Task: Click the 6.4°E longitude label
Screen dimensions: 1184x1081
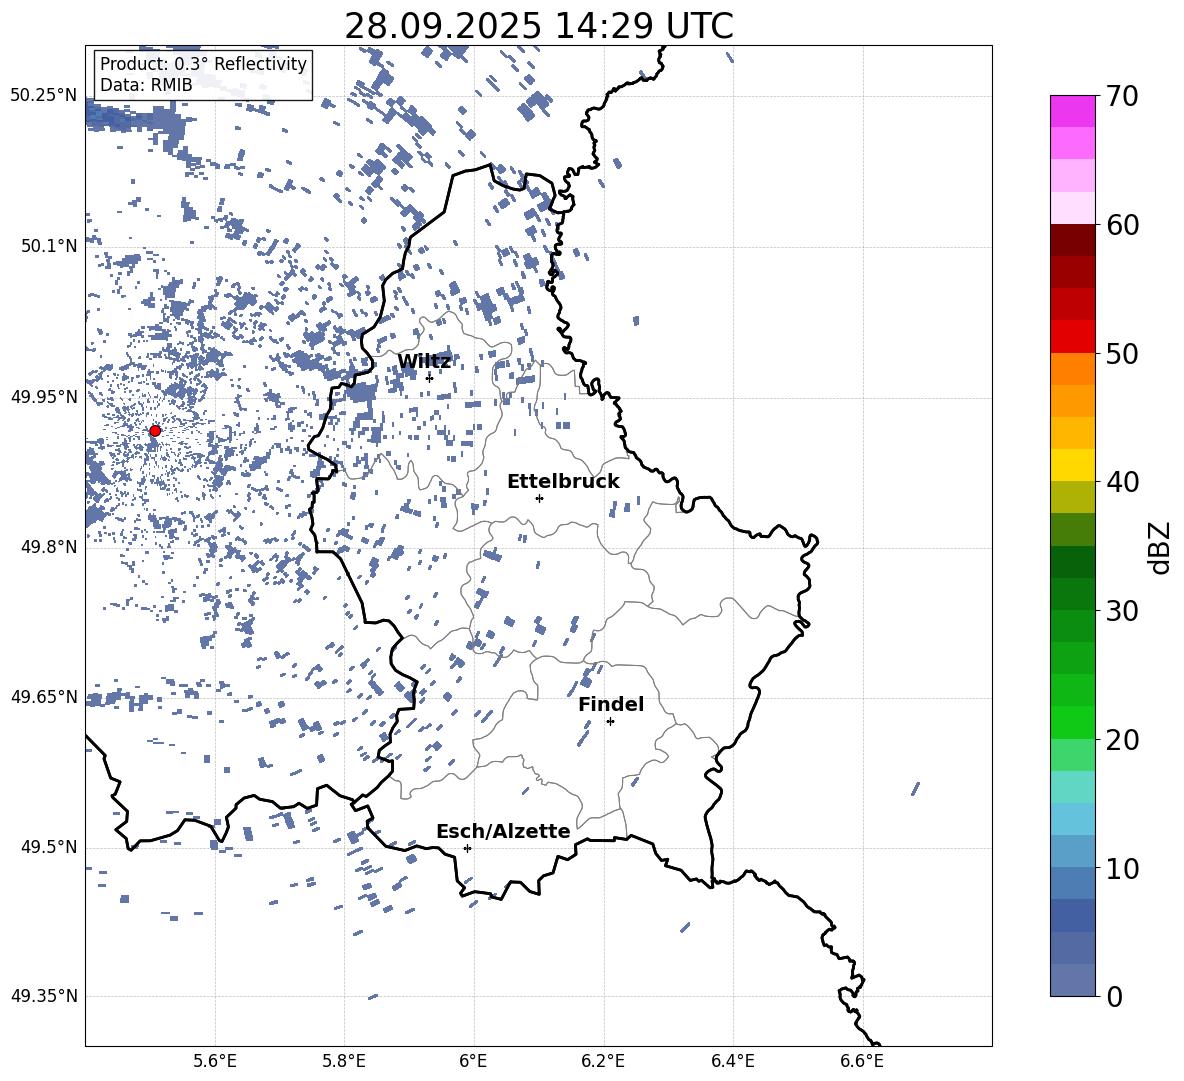Action: 732,1061
